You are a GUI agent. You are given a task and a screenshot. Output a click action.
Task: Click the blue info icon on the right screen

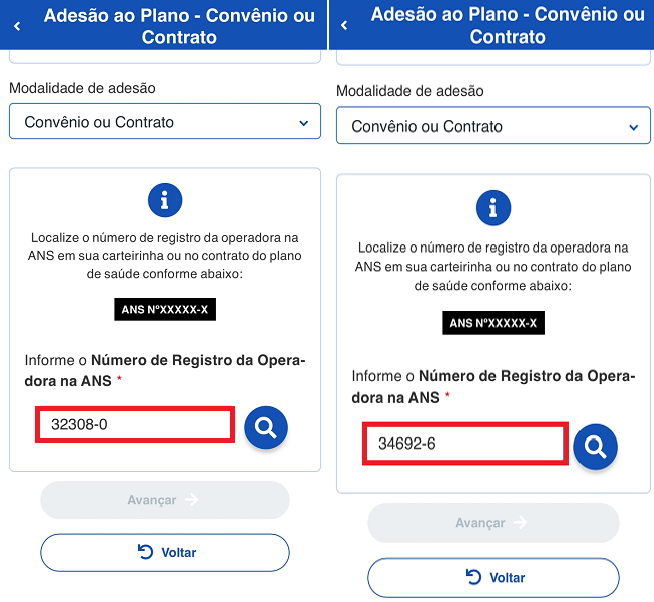(492, 207)
